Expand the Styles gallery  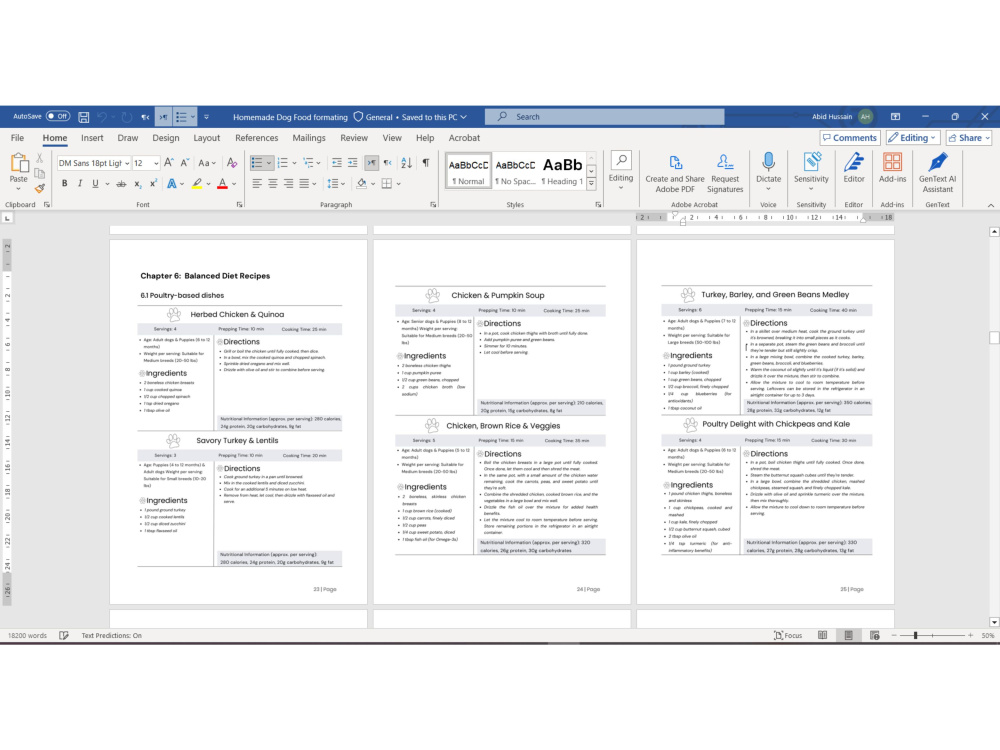[x=591, y=184]
